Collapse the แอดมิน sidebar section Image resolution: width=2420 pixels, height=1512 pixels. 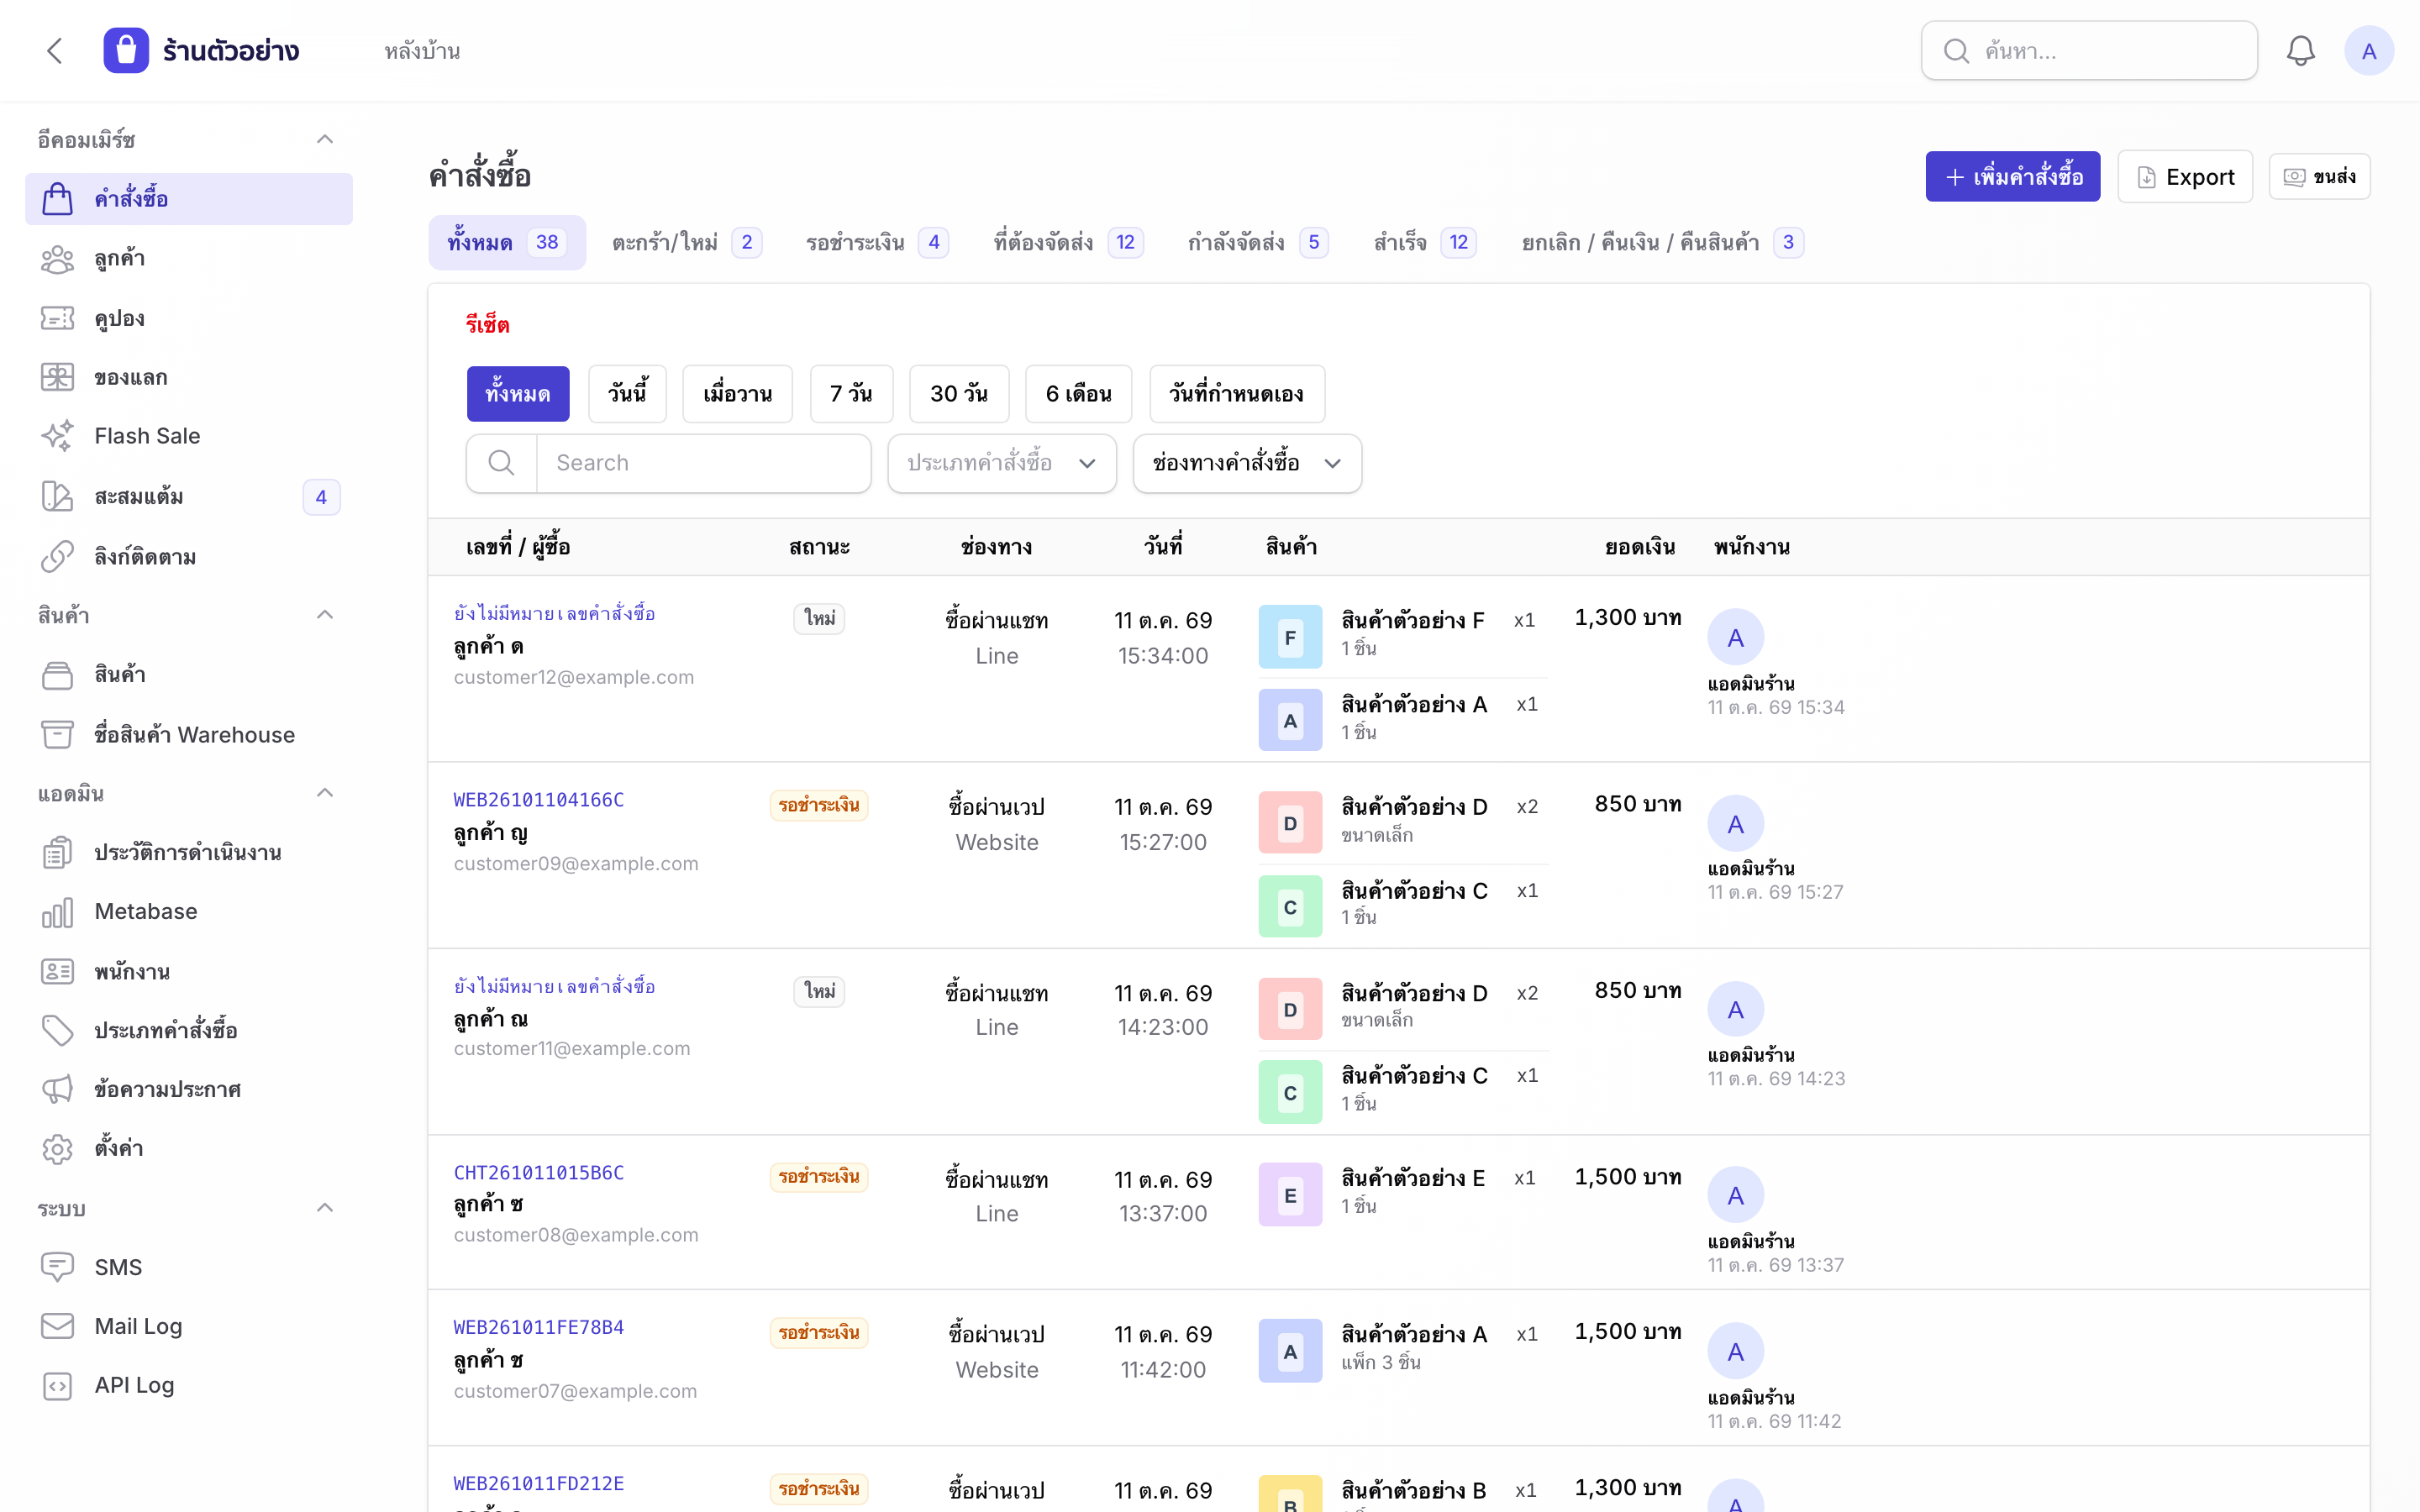pyautogui.click(x=325, y=793)
